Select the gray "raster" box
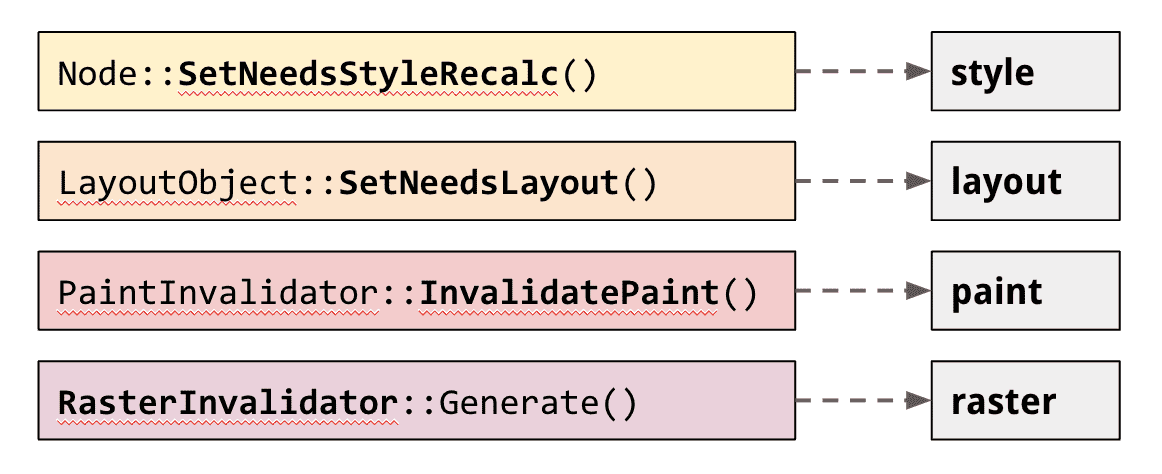1162x474 pixels. [1025, 402]
